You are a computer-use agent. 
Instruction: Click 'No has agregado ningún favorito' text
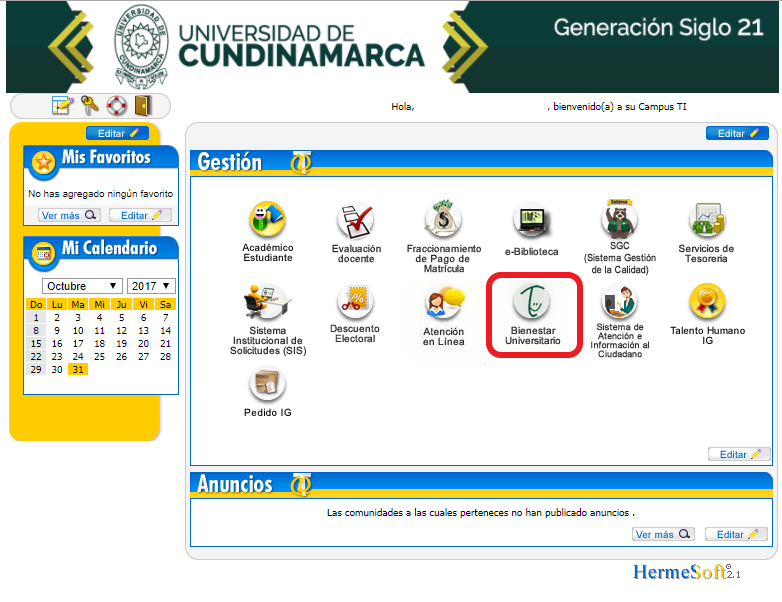coord(101,194)
